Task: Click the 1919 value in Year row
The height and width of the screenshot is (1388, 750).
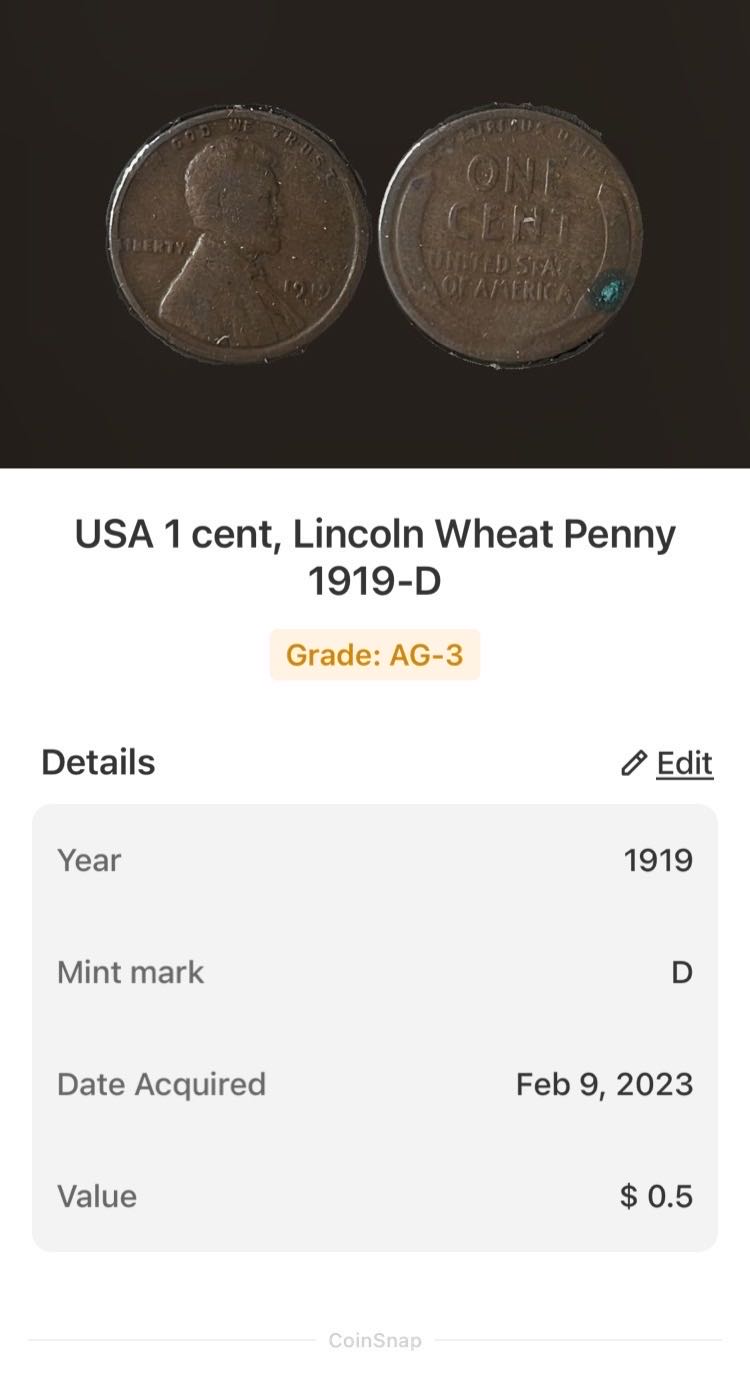Action: point(658,860)
